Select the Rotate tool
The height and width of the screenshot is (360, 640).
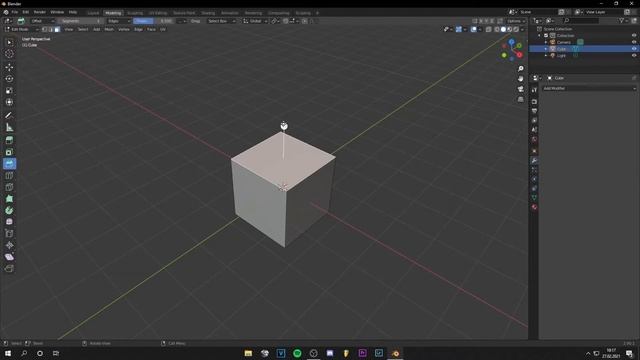(x=9, y=79)
